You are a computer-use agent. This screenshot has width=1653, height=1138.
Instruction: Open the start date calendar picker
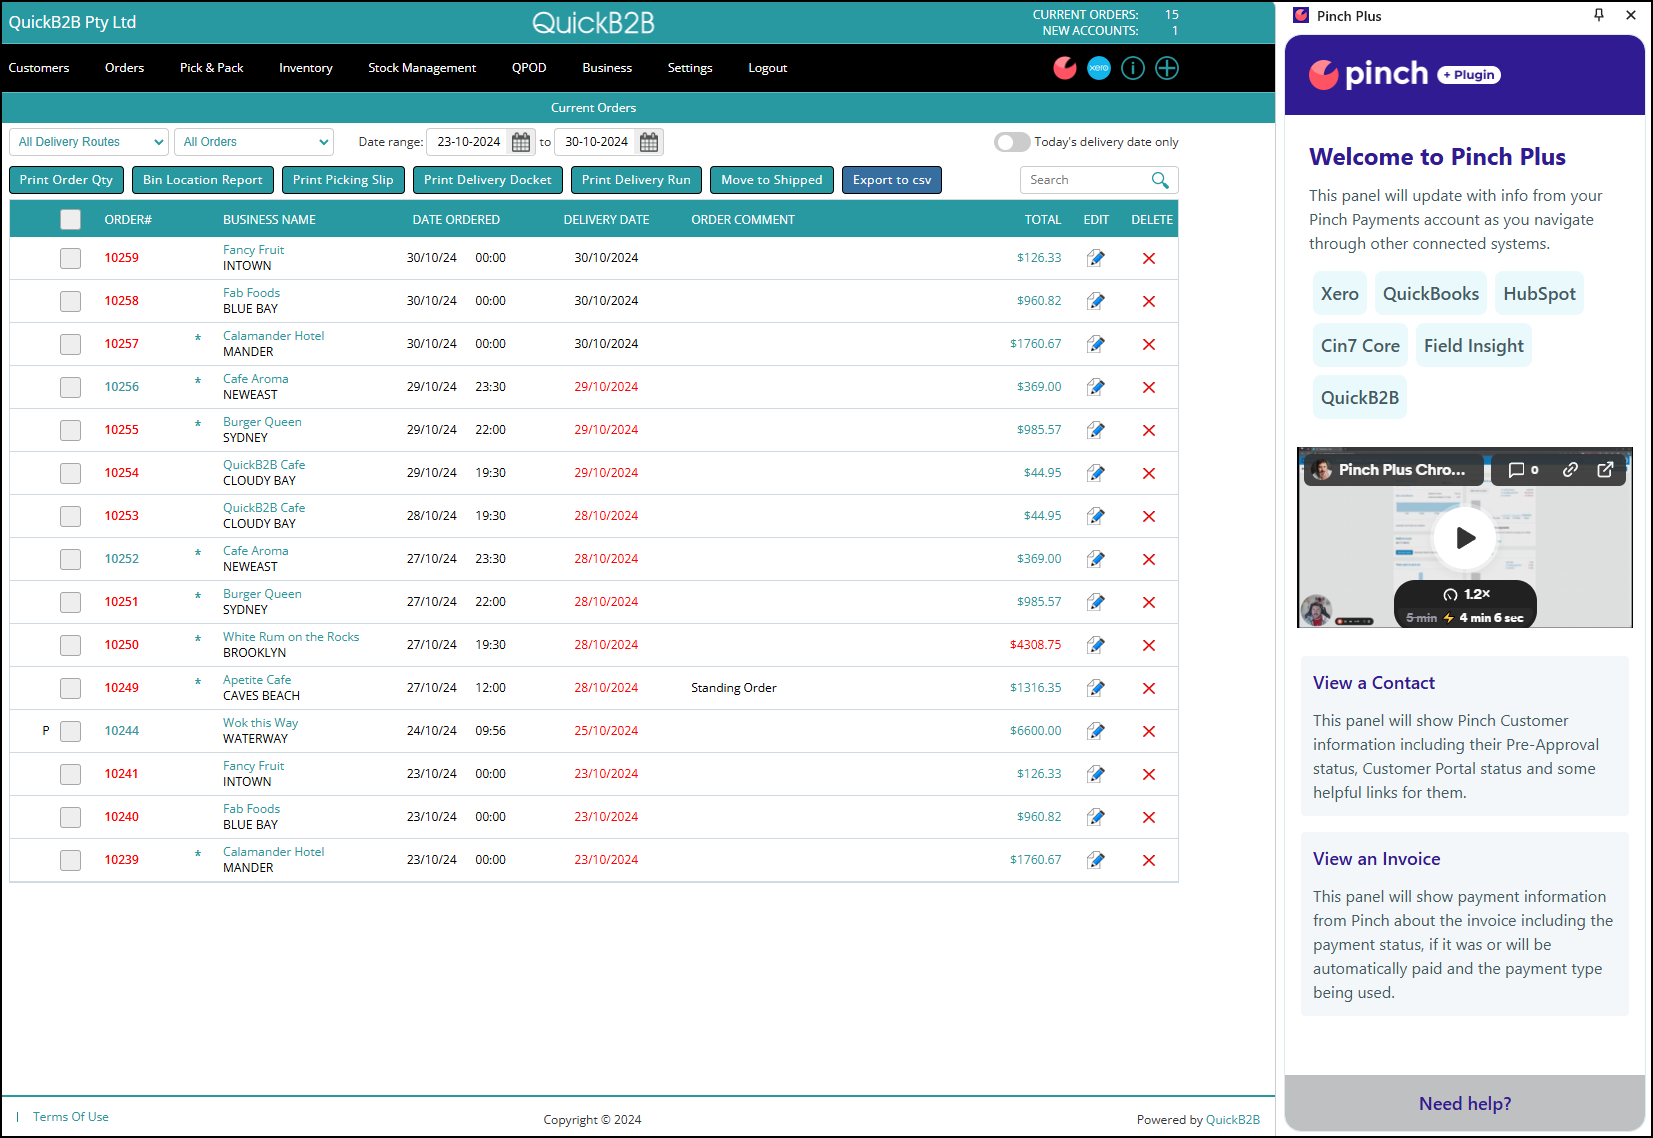point(521,142)
